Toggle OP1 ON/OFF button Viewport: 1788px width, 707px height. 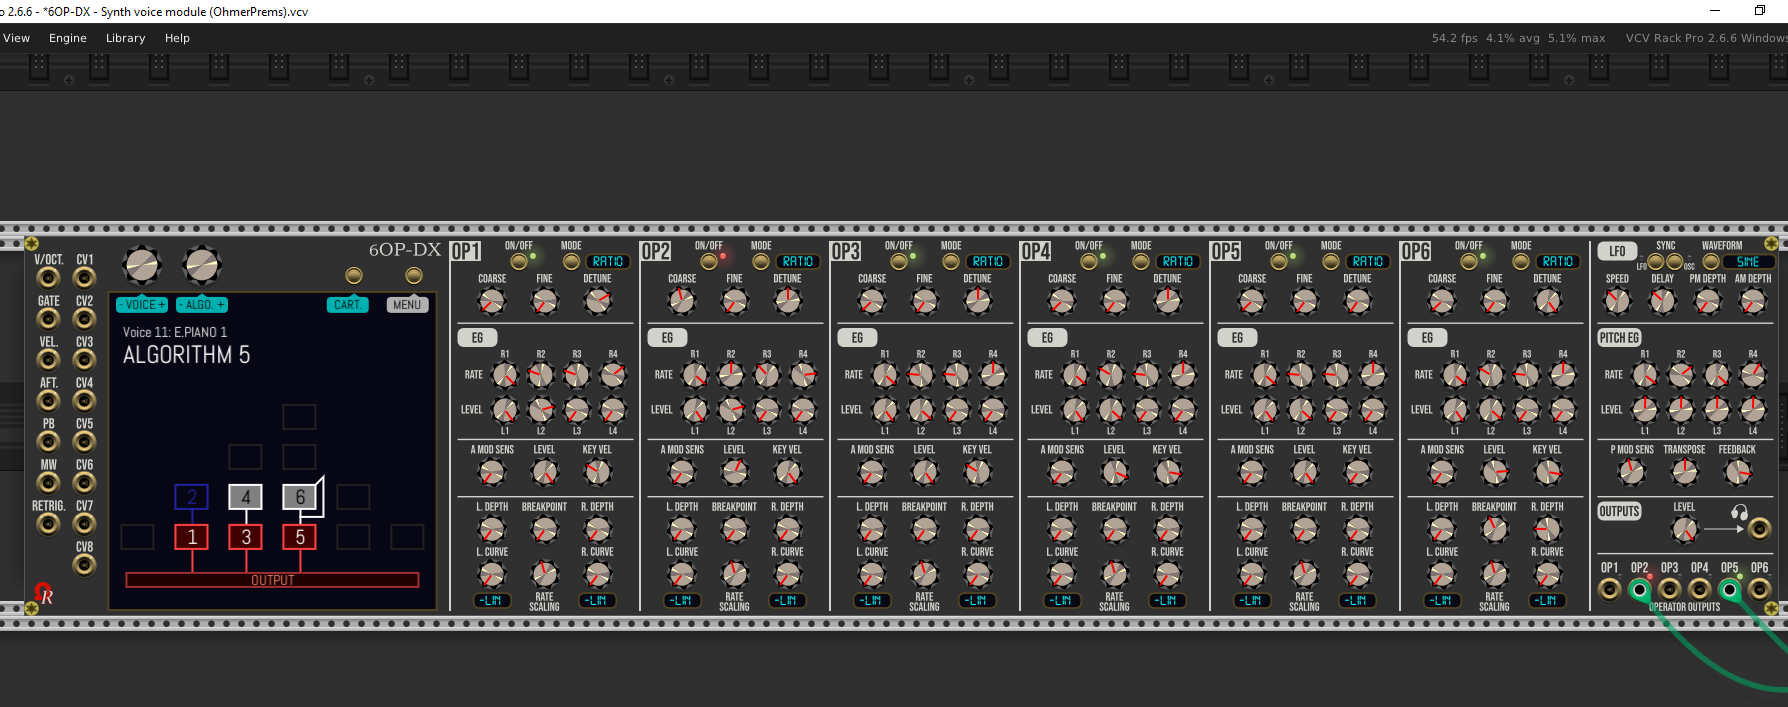[x=518, y=262]
